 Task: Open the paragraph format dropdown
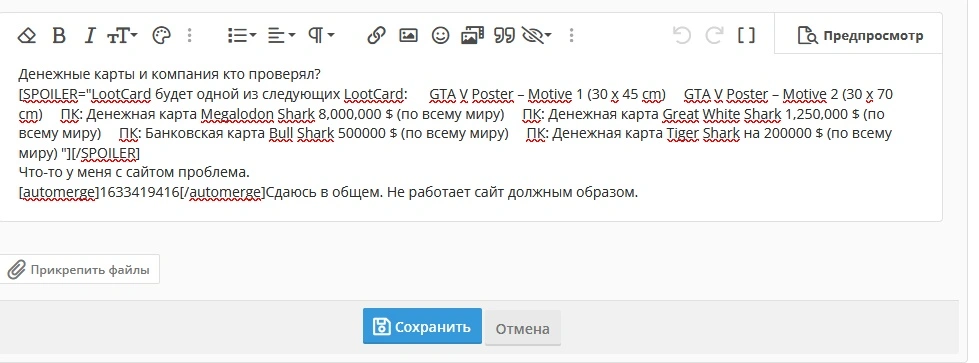pyautogui.click(x=320, y=36)
